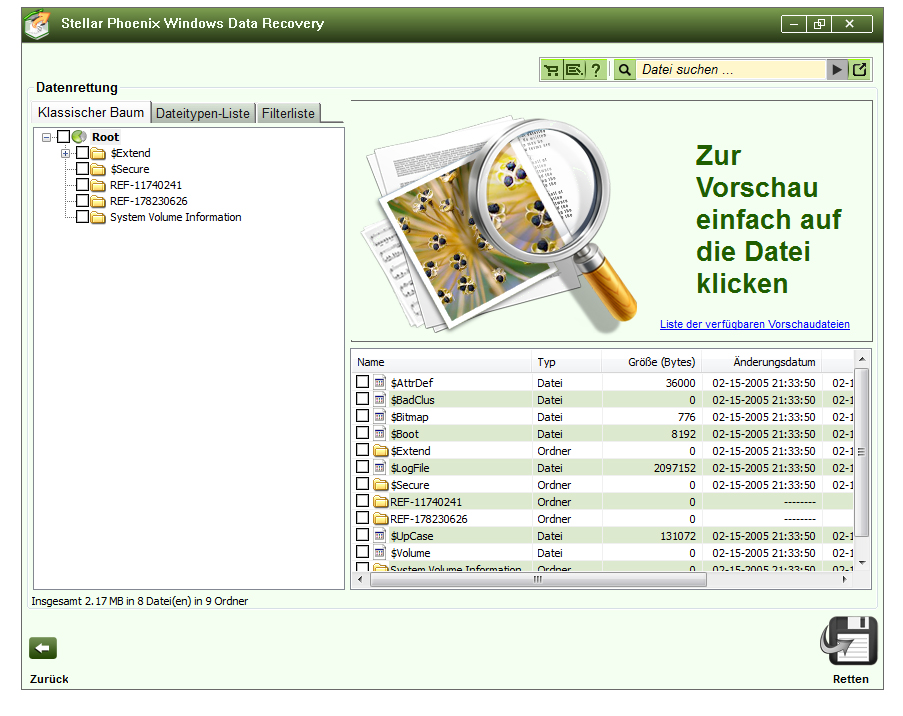Click the vertical scrollbar thumb in file list

pos(861,452)
